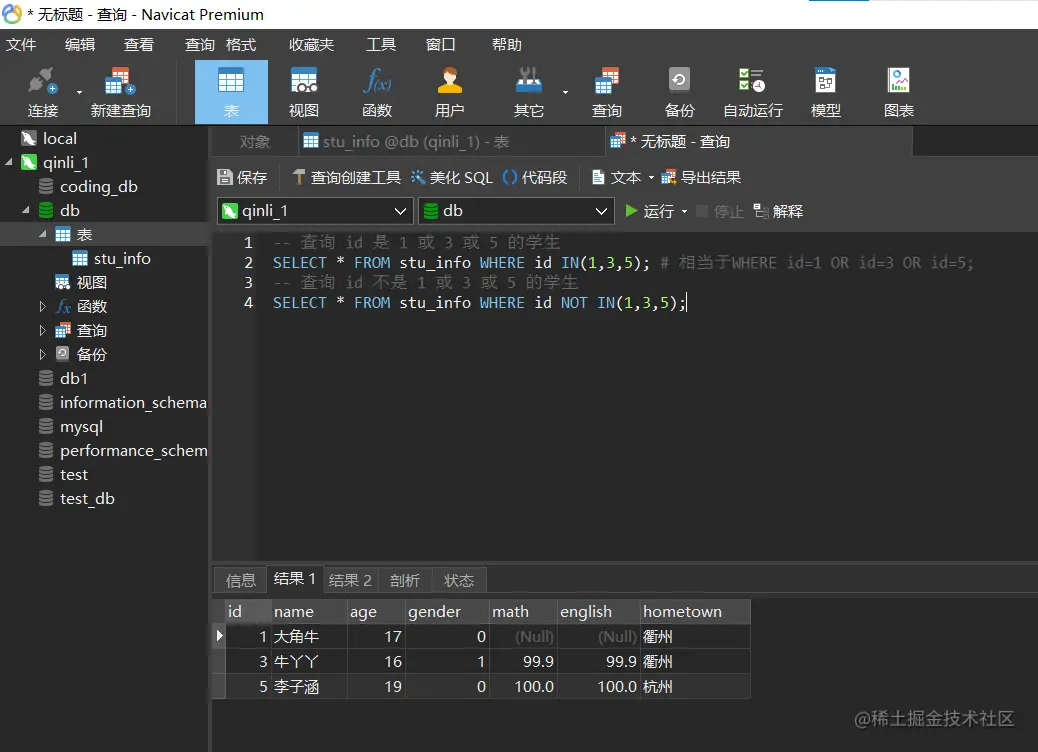The image size is (1038, 752).
Task: Click line 4 in the SQL editor
Action: [x=479, y=303]
